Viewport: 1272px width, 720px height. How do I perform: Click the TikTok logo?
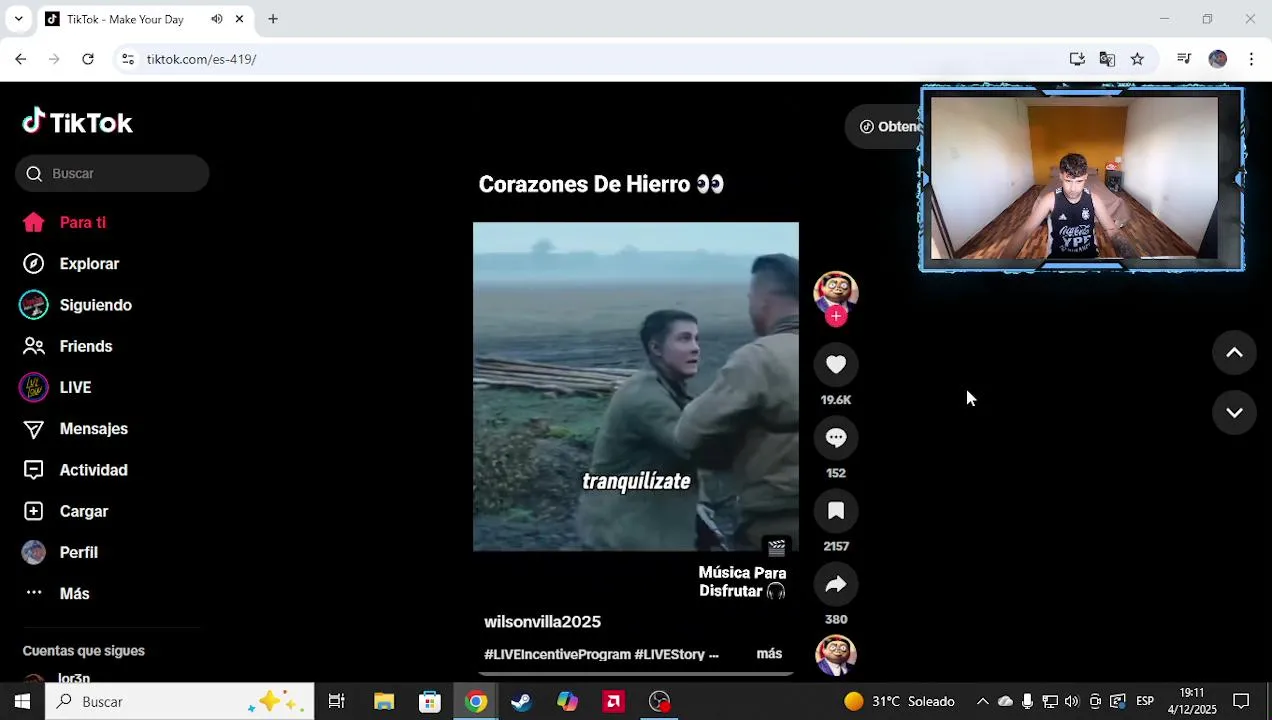pos(78,122)
